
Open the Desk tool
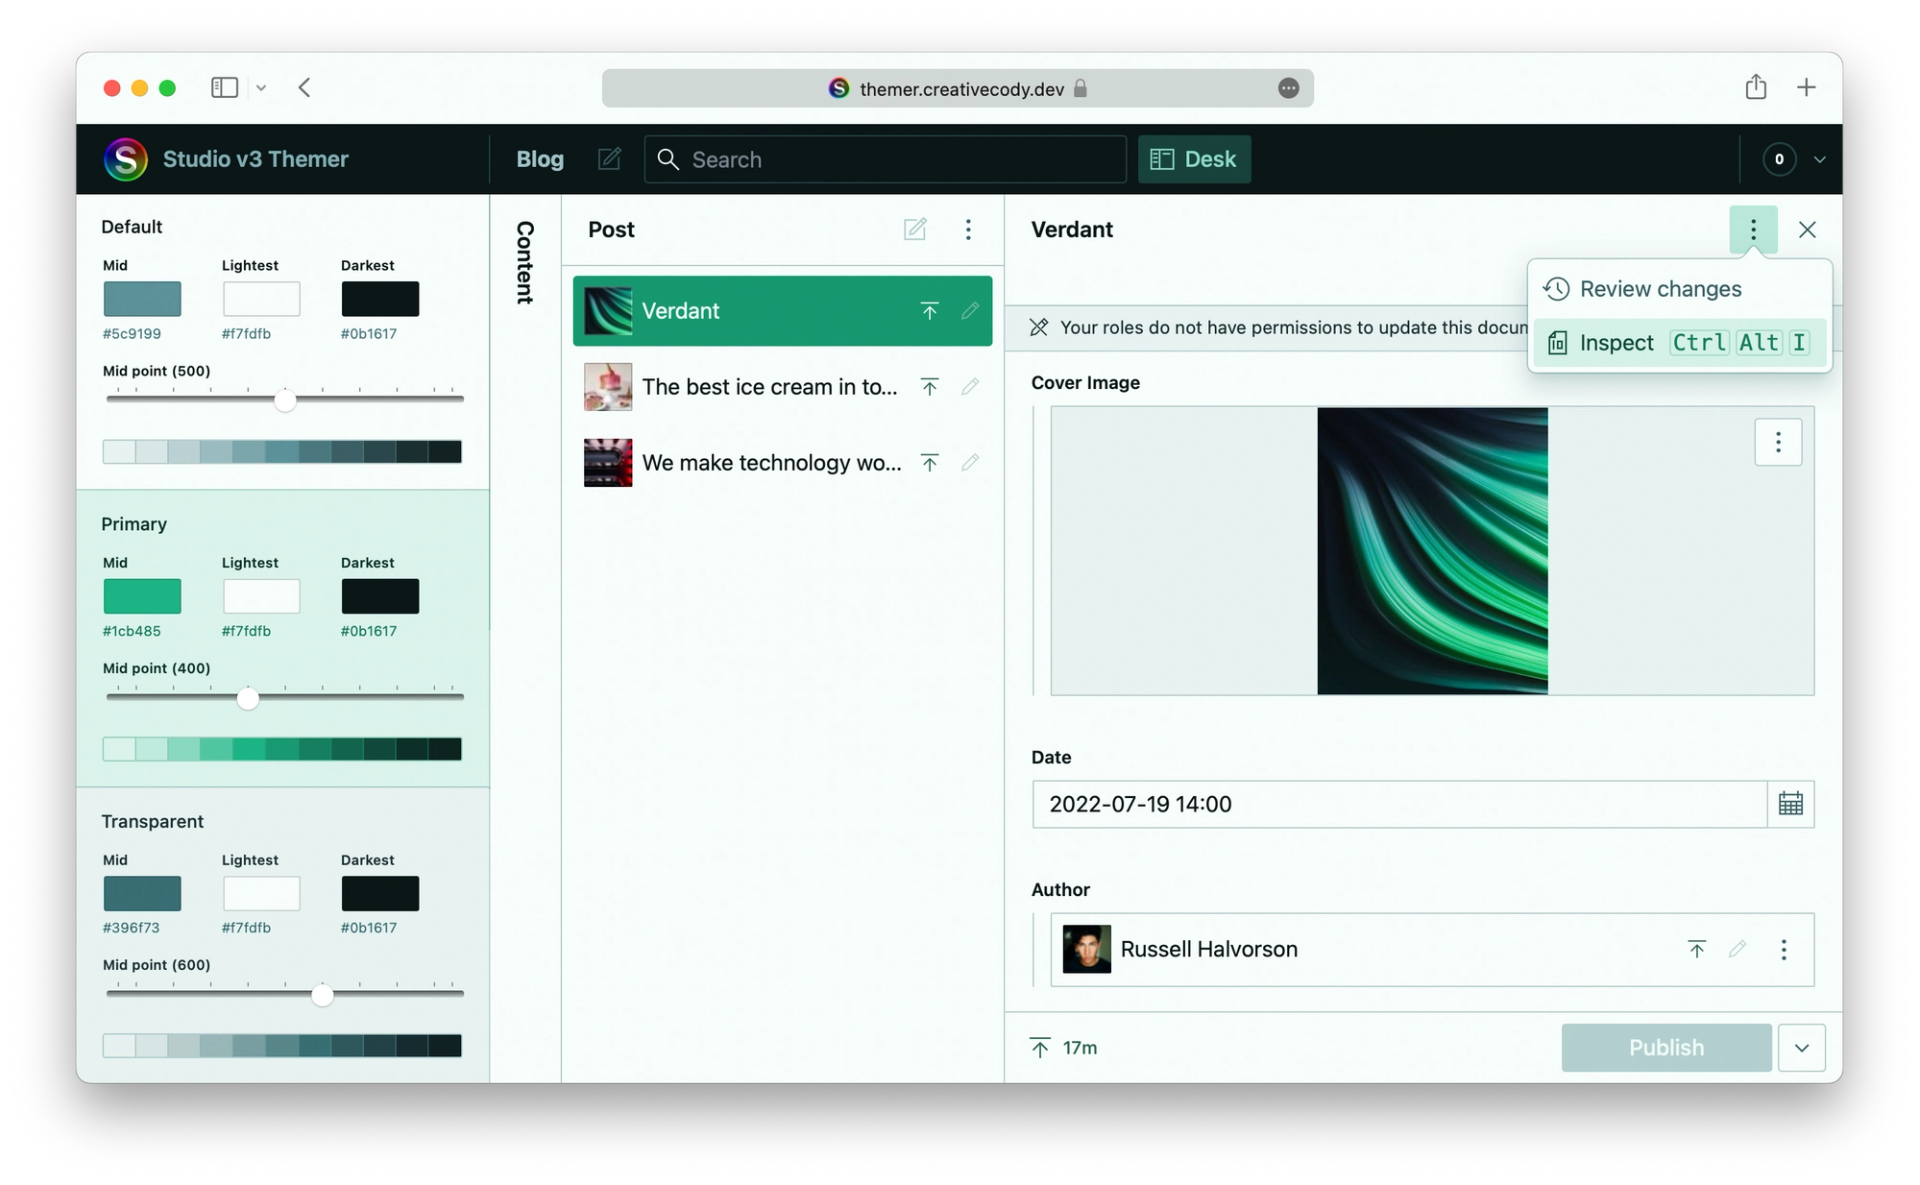tap(1193, 159)
